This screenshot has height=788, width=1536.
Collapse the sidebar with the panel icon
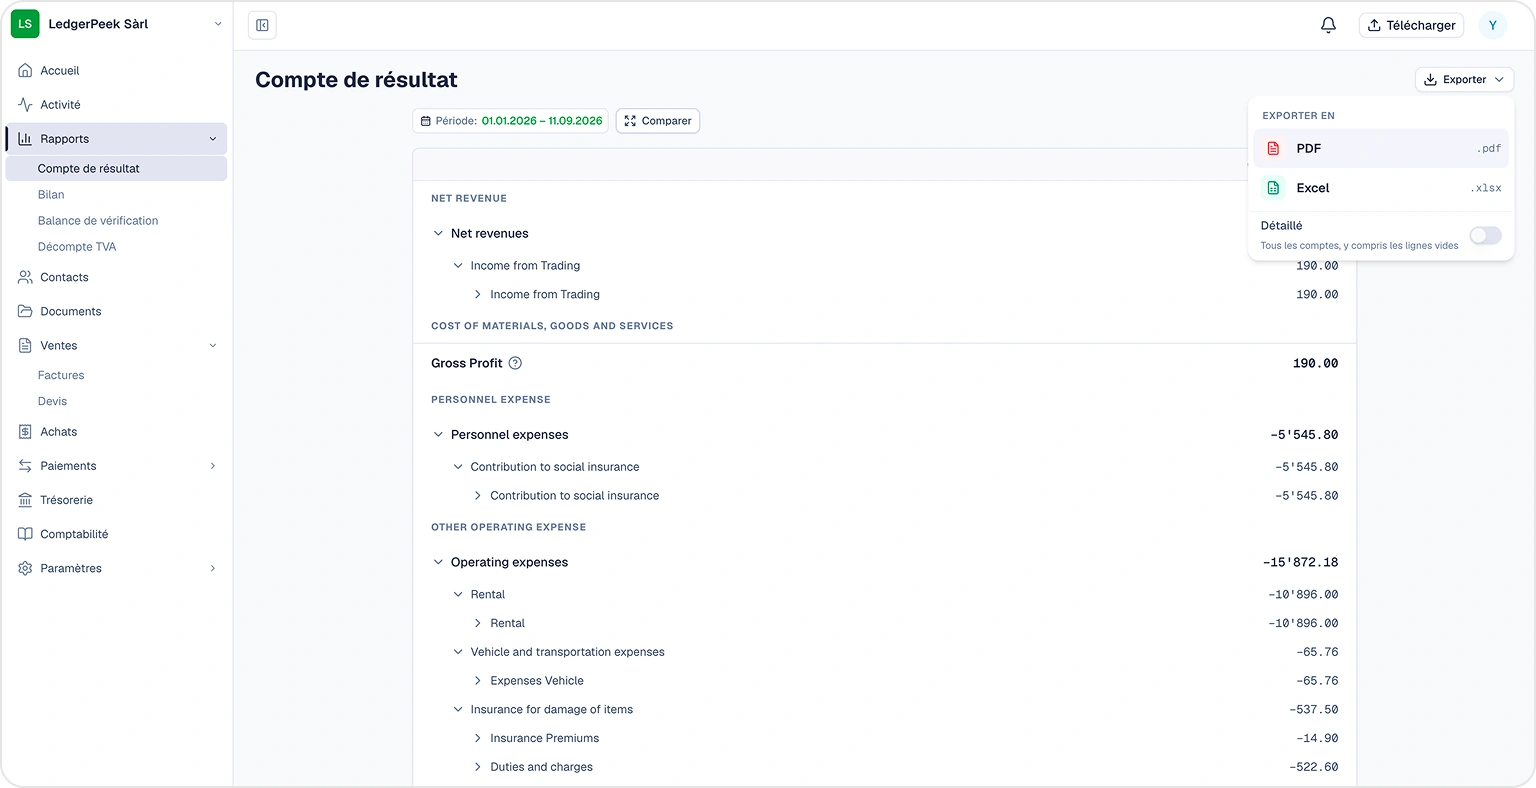[262, 25]
